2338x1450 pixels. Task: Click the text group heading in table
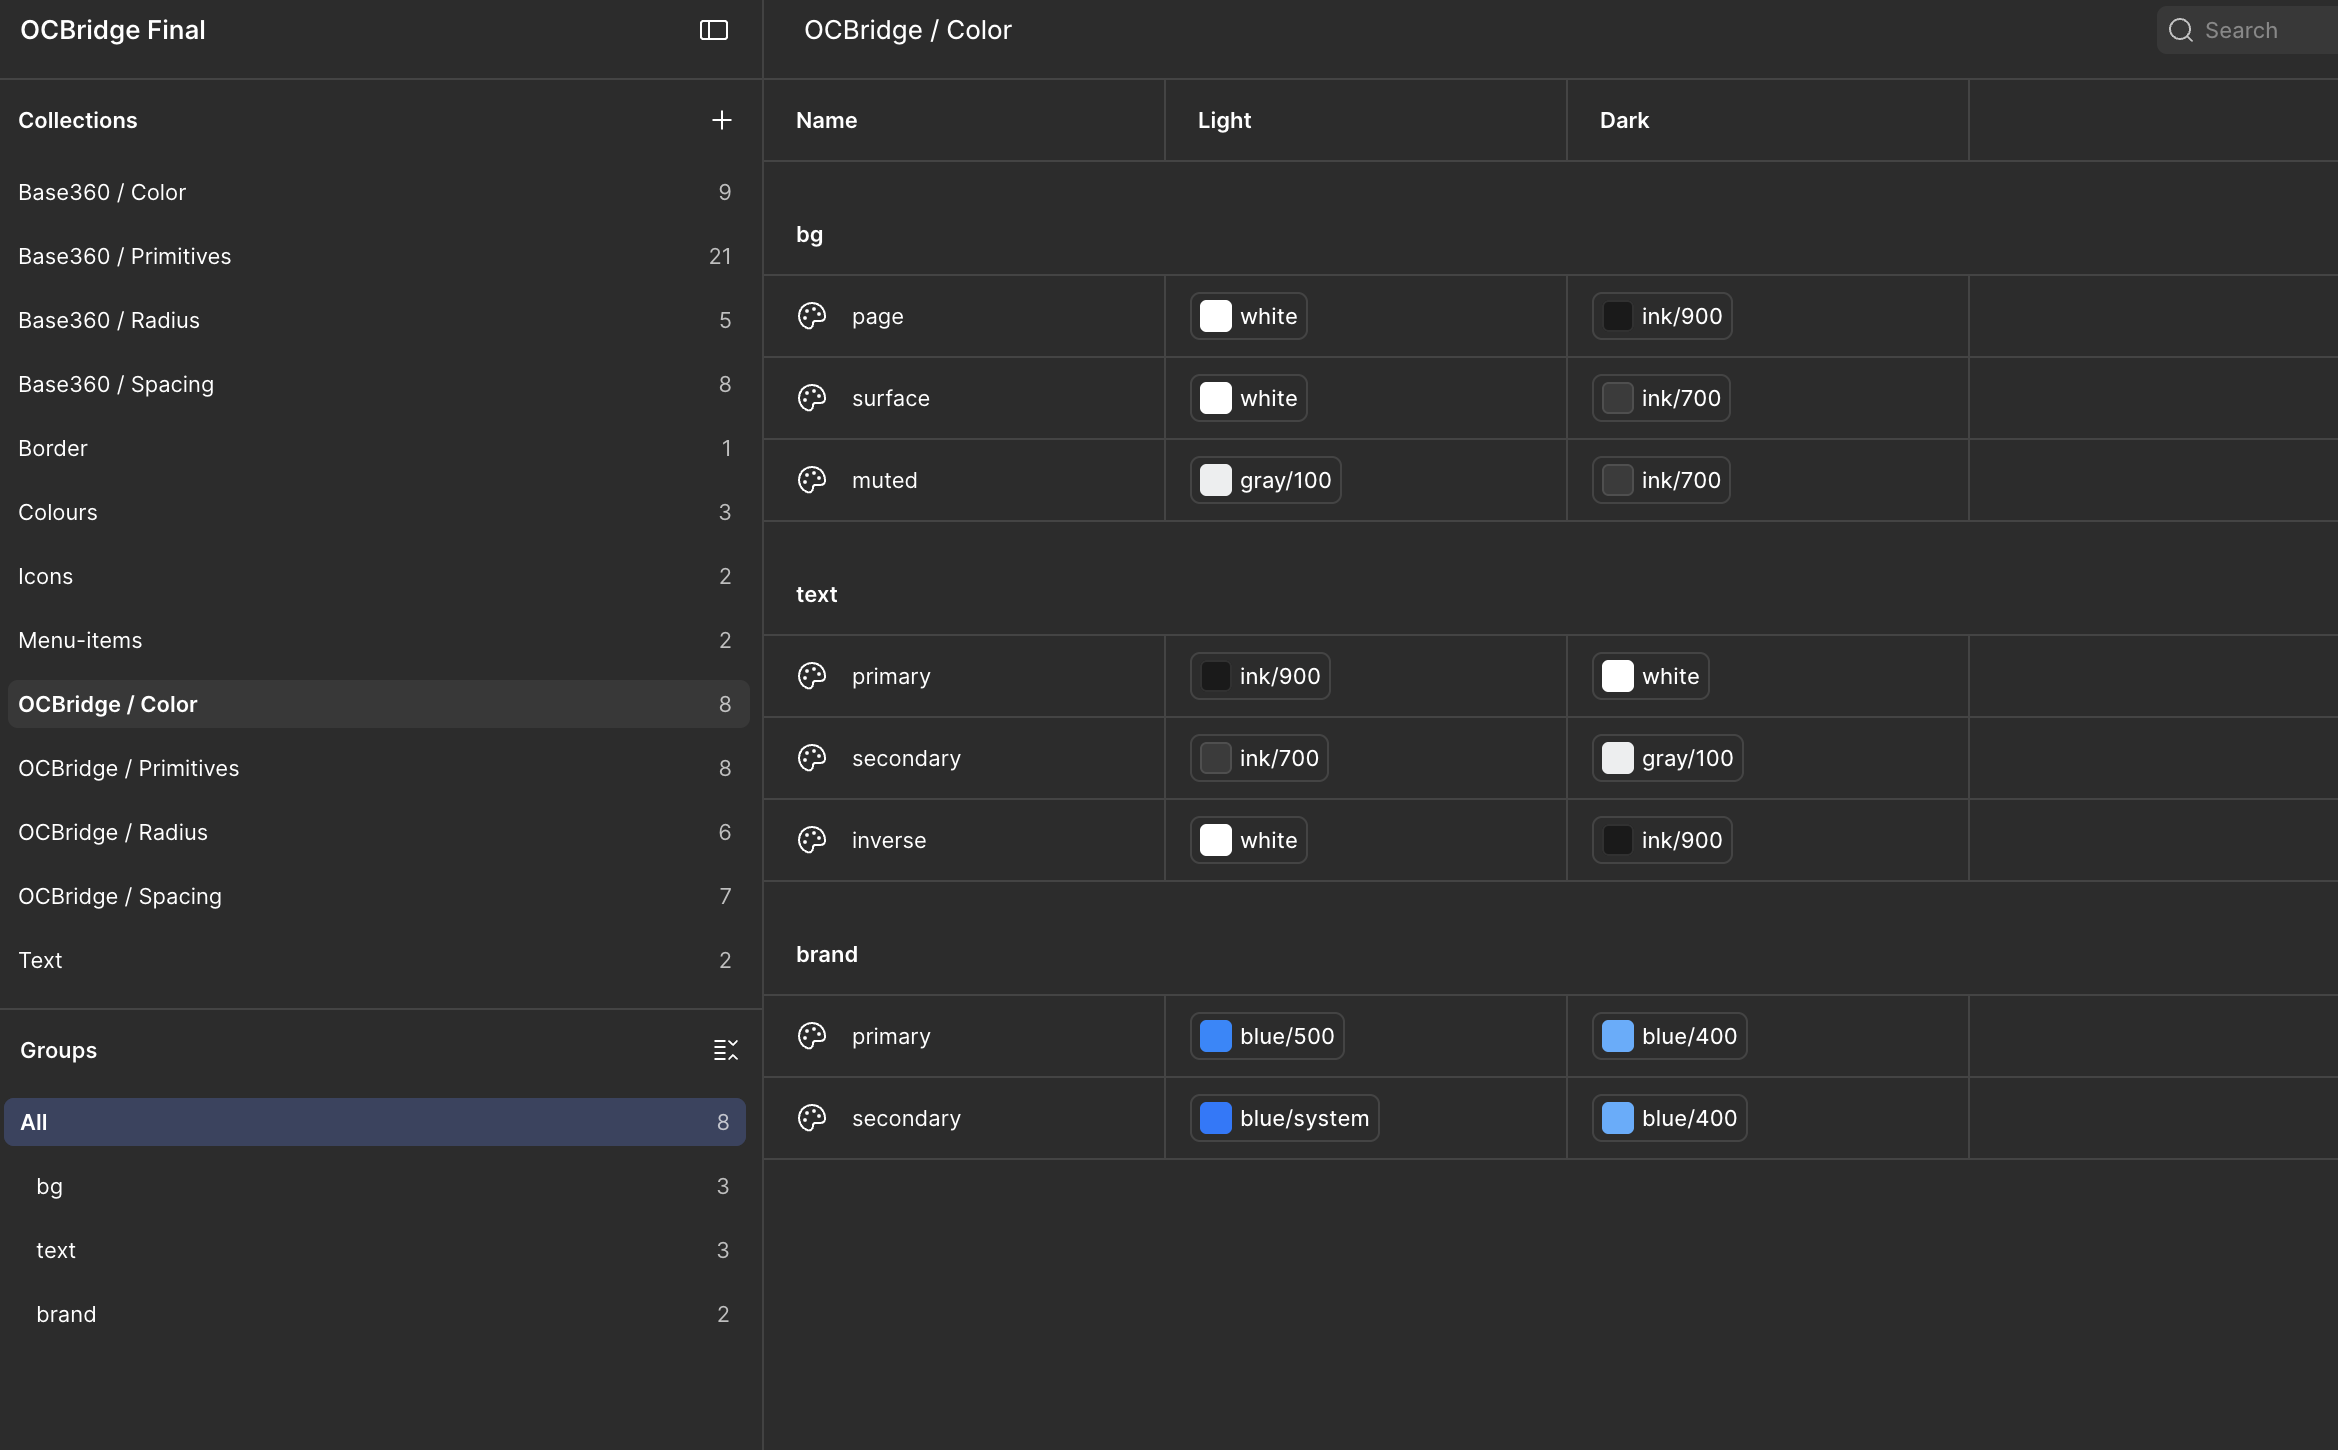tap(816, 594)
